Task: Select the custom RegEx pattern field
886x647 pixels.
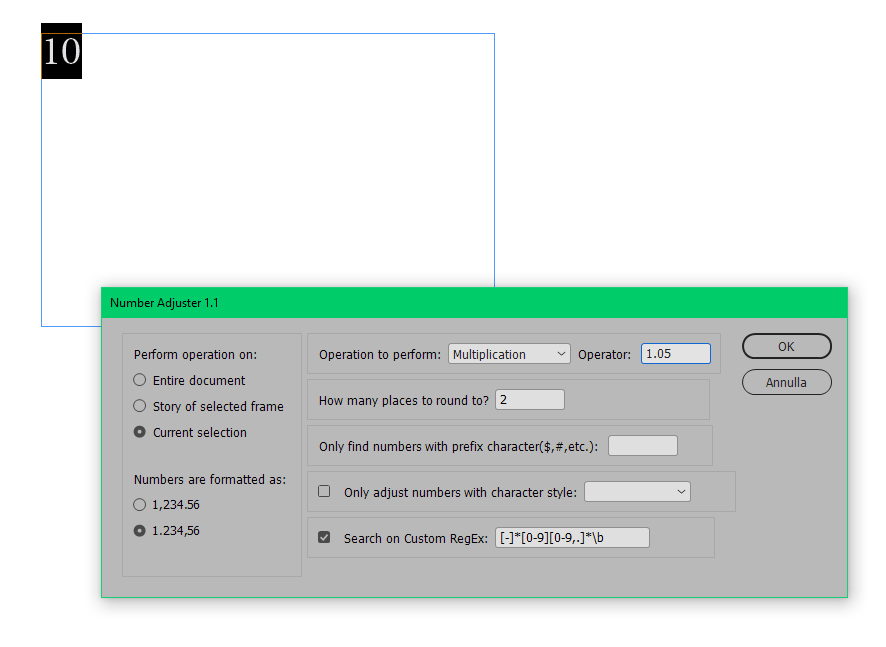Action: tap(571, 537)
